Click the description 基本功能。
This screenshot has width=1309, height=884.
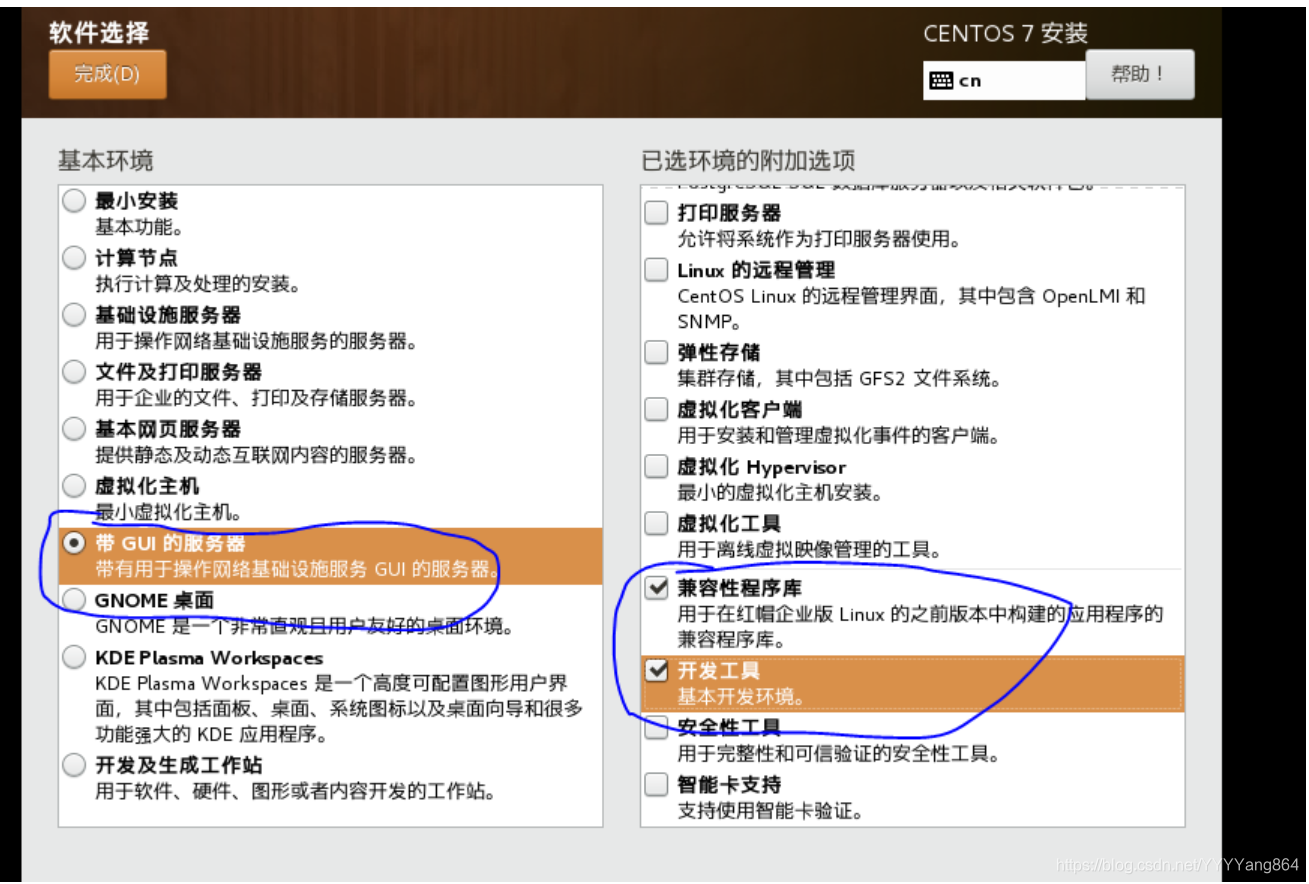pos(140,227)
